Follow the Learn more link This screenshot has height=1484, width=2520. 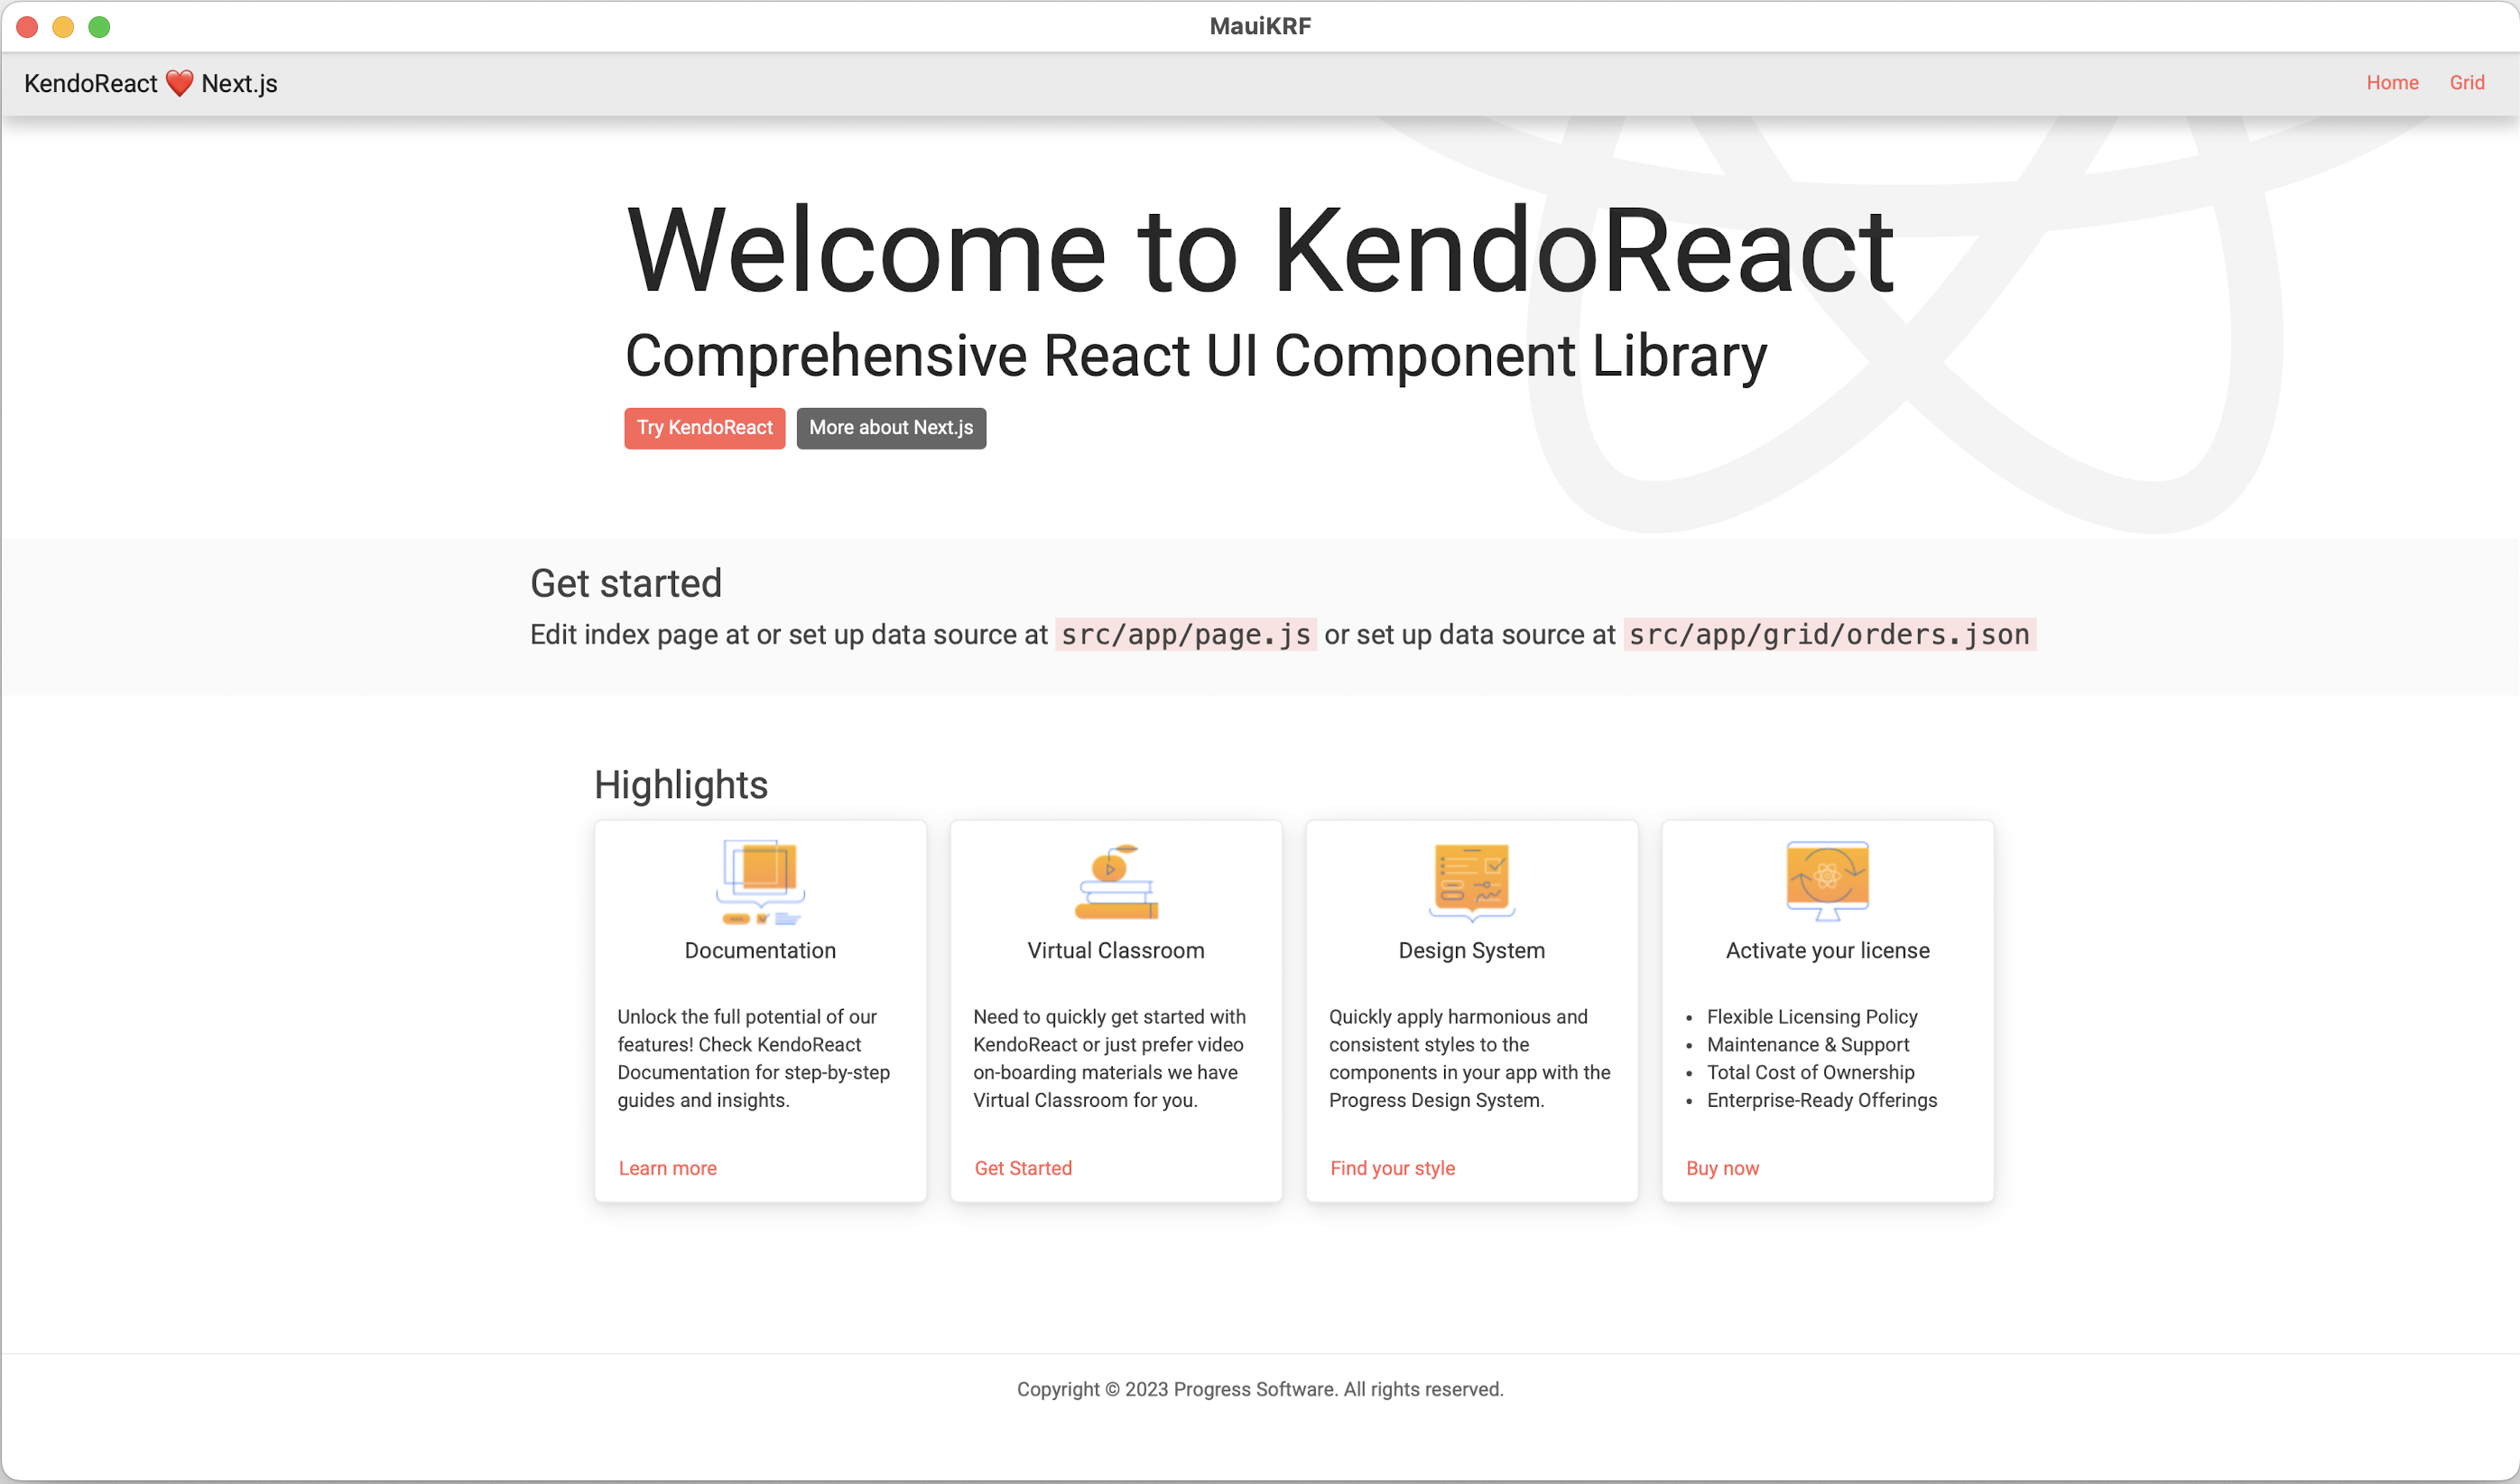click(668, 1168)
